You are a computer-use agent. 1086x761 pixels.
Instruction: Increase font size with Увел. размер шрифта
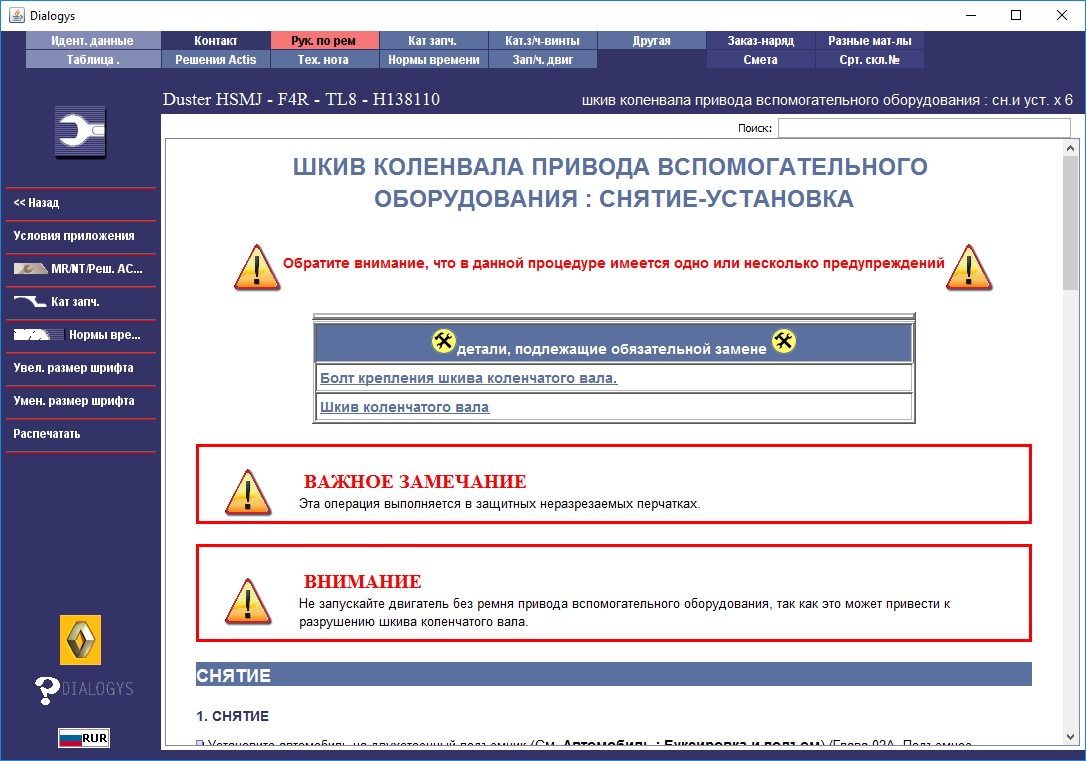[x=81, y=368]
